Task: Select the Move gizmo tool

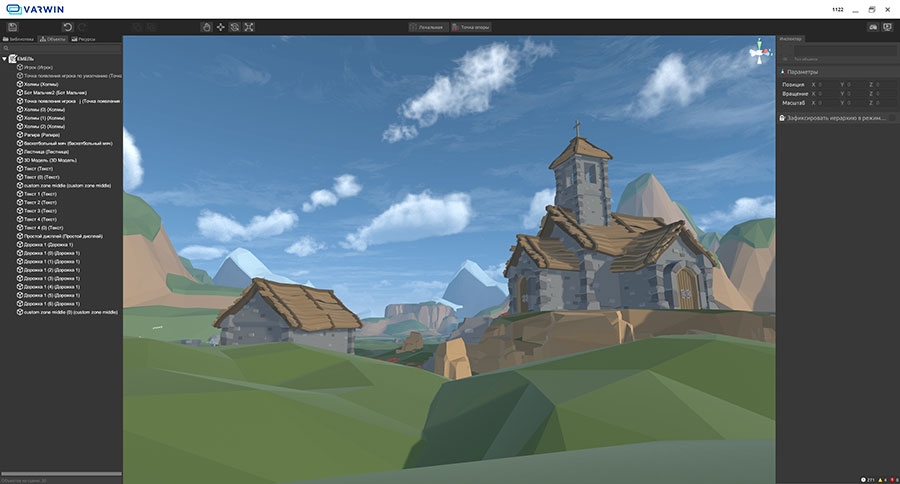Action: (220, 27)
